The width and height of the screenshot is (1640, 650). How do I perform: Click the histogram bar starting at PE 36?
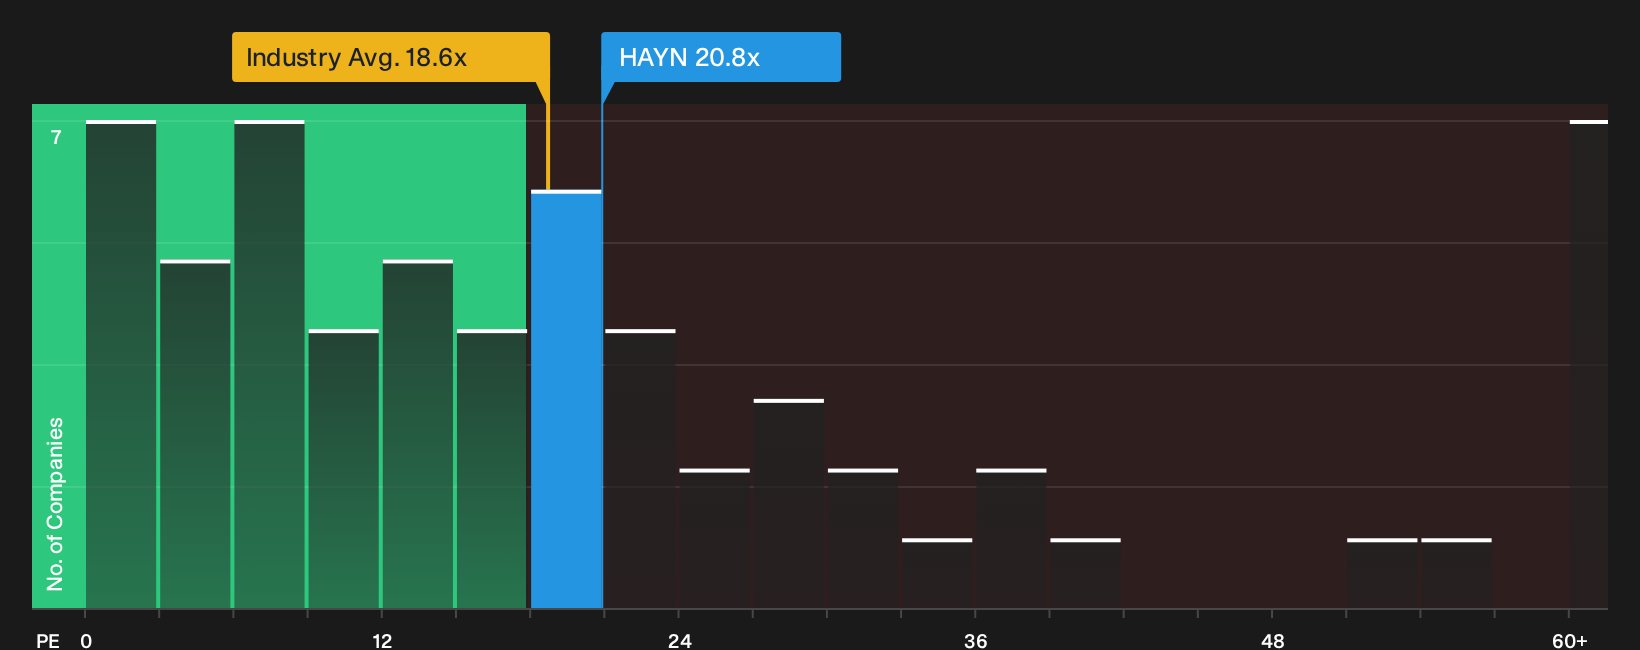point(1011,538)
